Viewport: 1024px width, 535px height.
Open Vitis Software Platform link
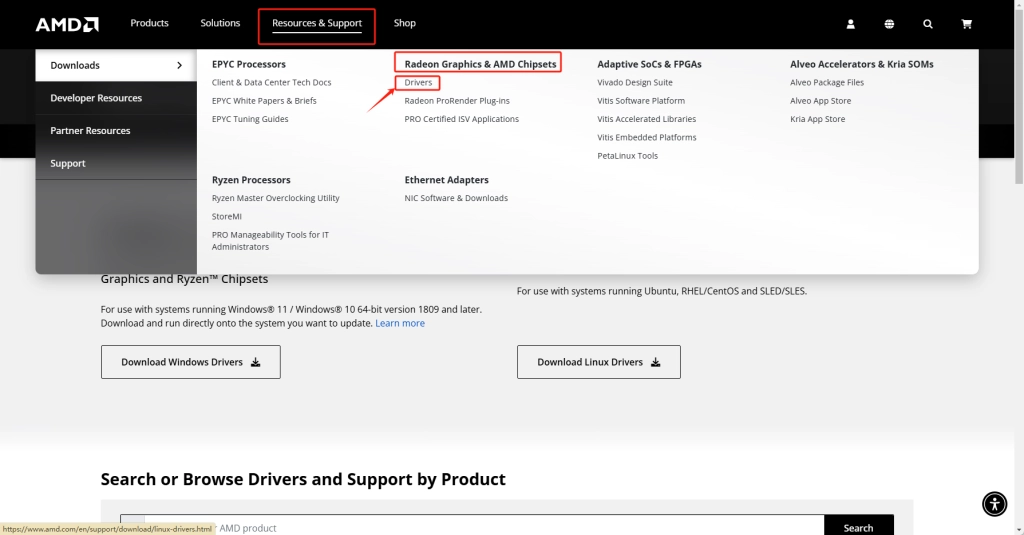(641, 101)
